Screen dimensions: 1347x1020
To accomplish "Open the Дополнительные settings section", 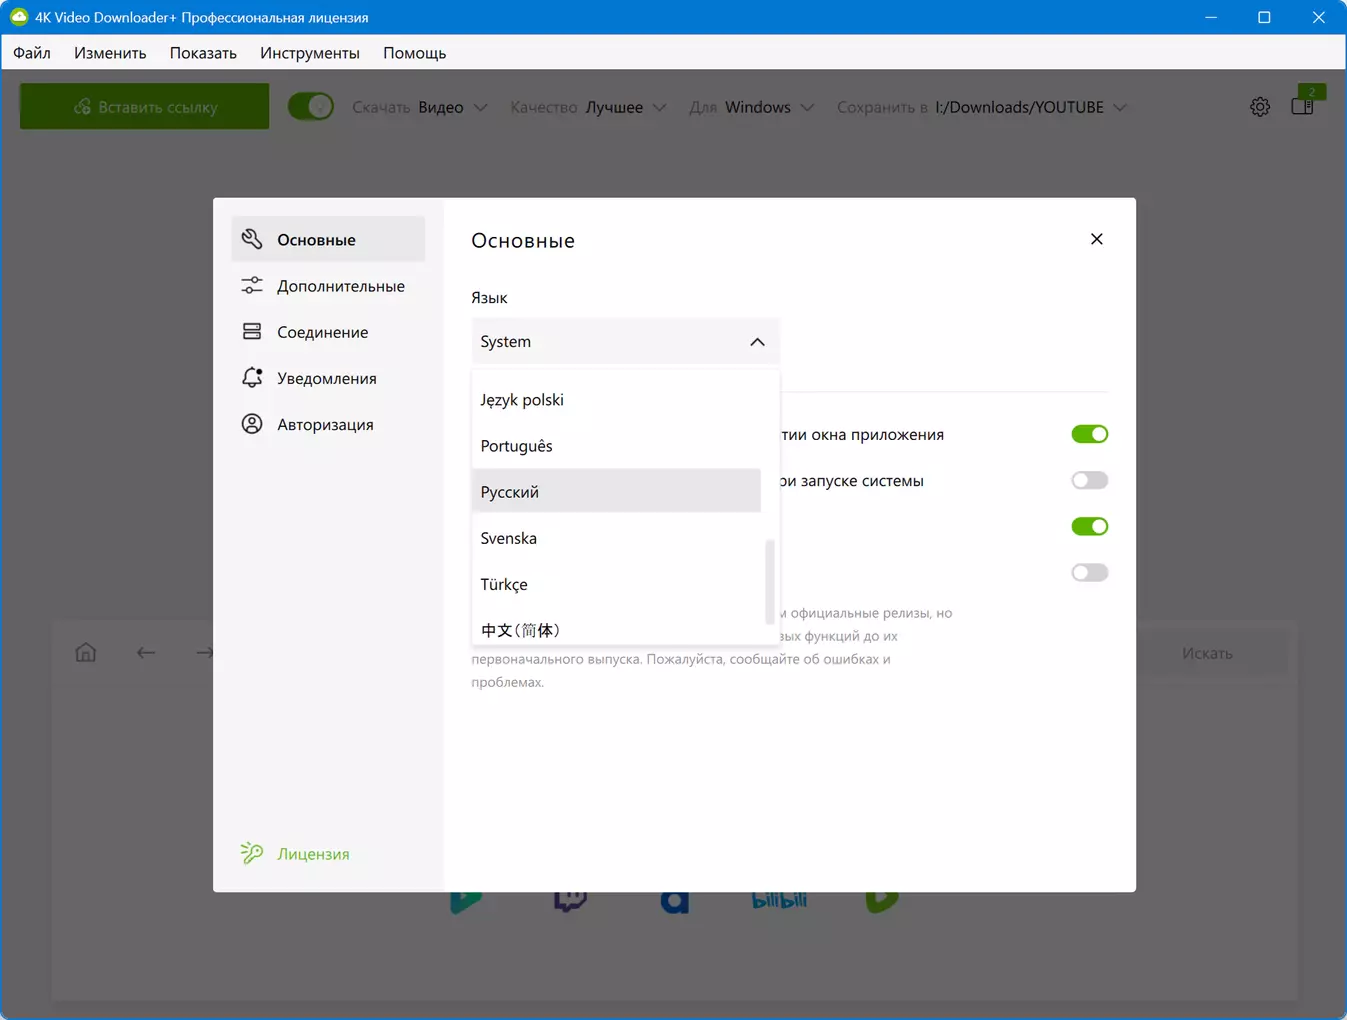I will click(x=328, y=286).
